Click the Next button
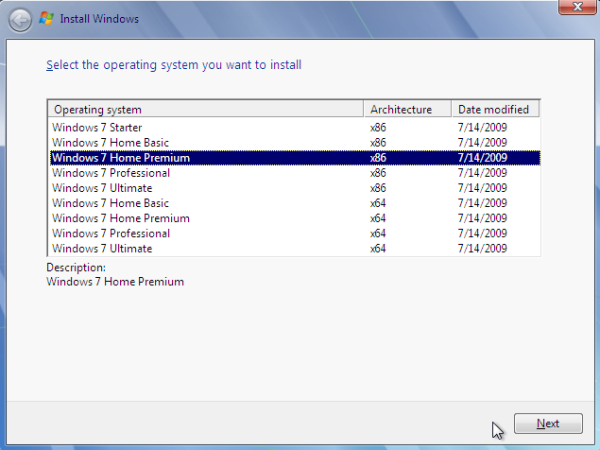The width and height of the screenshot is (600, 450). (548, 423)
